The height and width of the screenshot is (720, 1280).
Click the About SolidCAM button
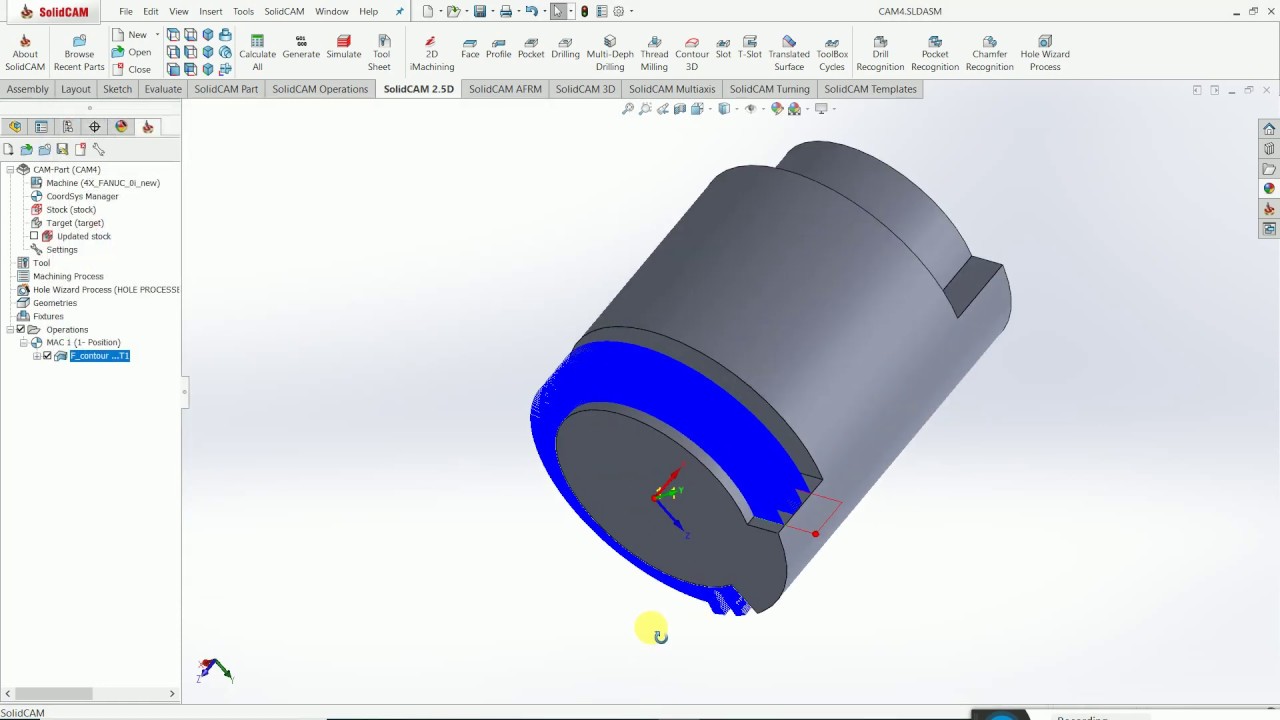pos(25,54)
